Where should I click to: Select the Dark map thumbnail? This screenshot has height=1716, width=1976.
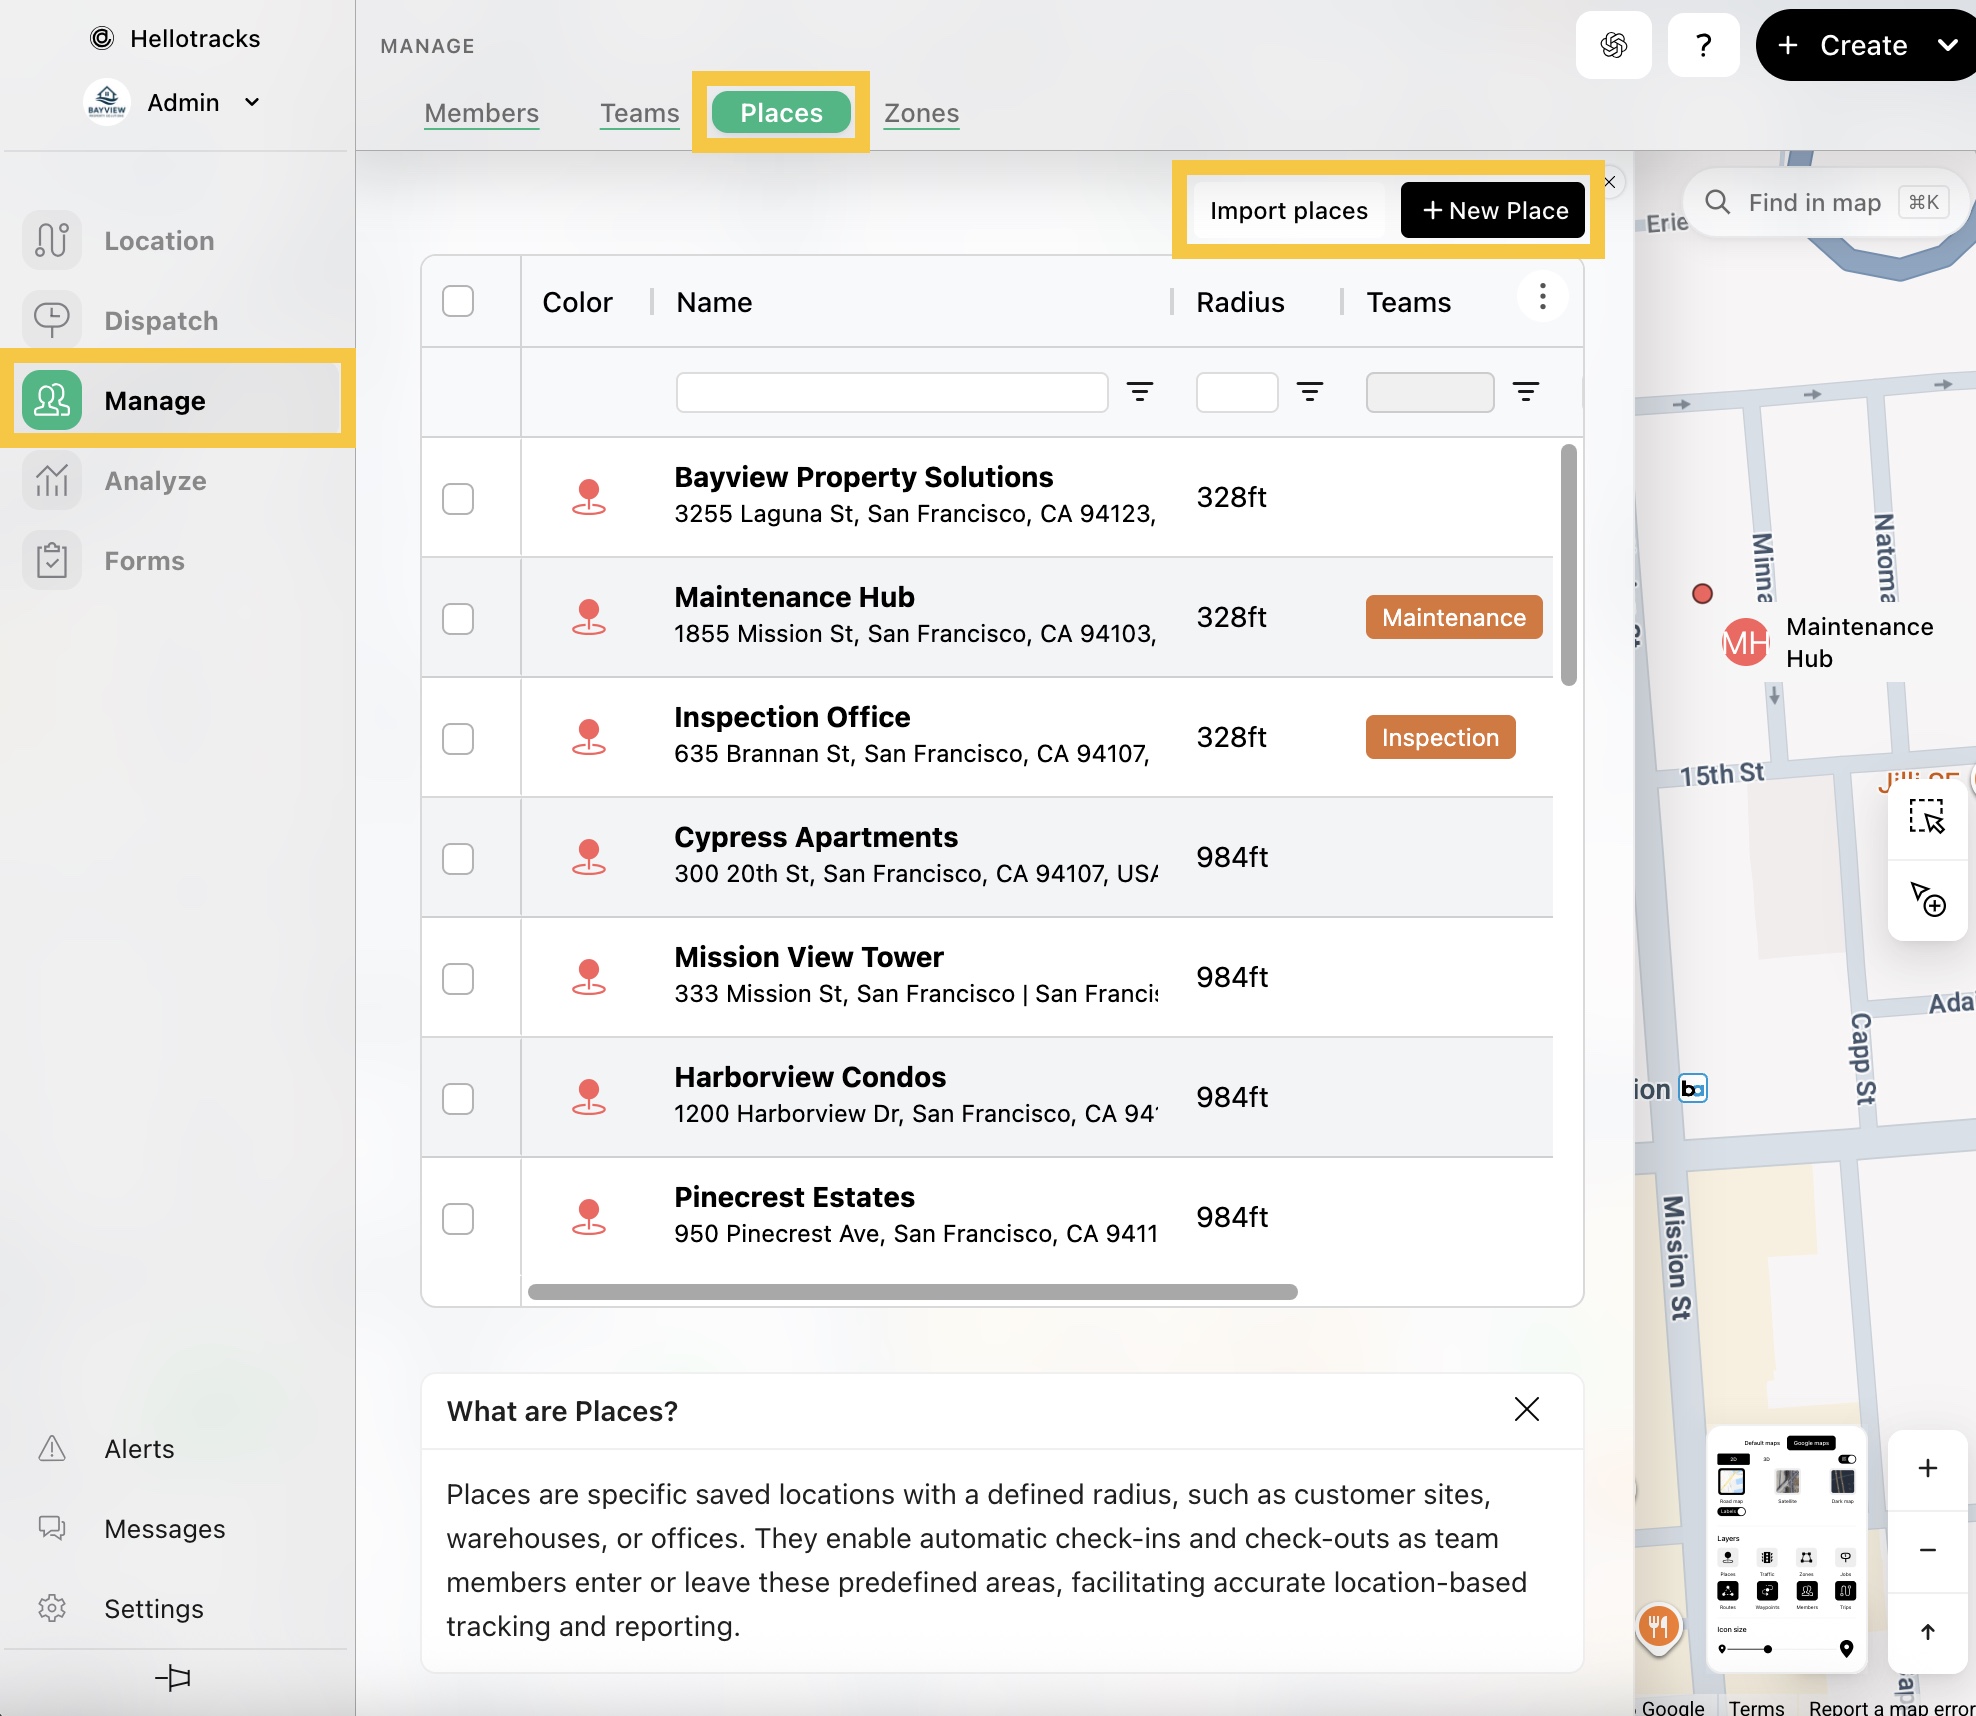(1843, 1481)
